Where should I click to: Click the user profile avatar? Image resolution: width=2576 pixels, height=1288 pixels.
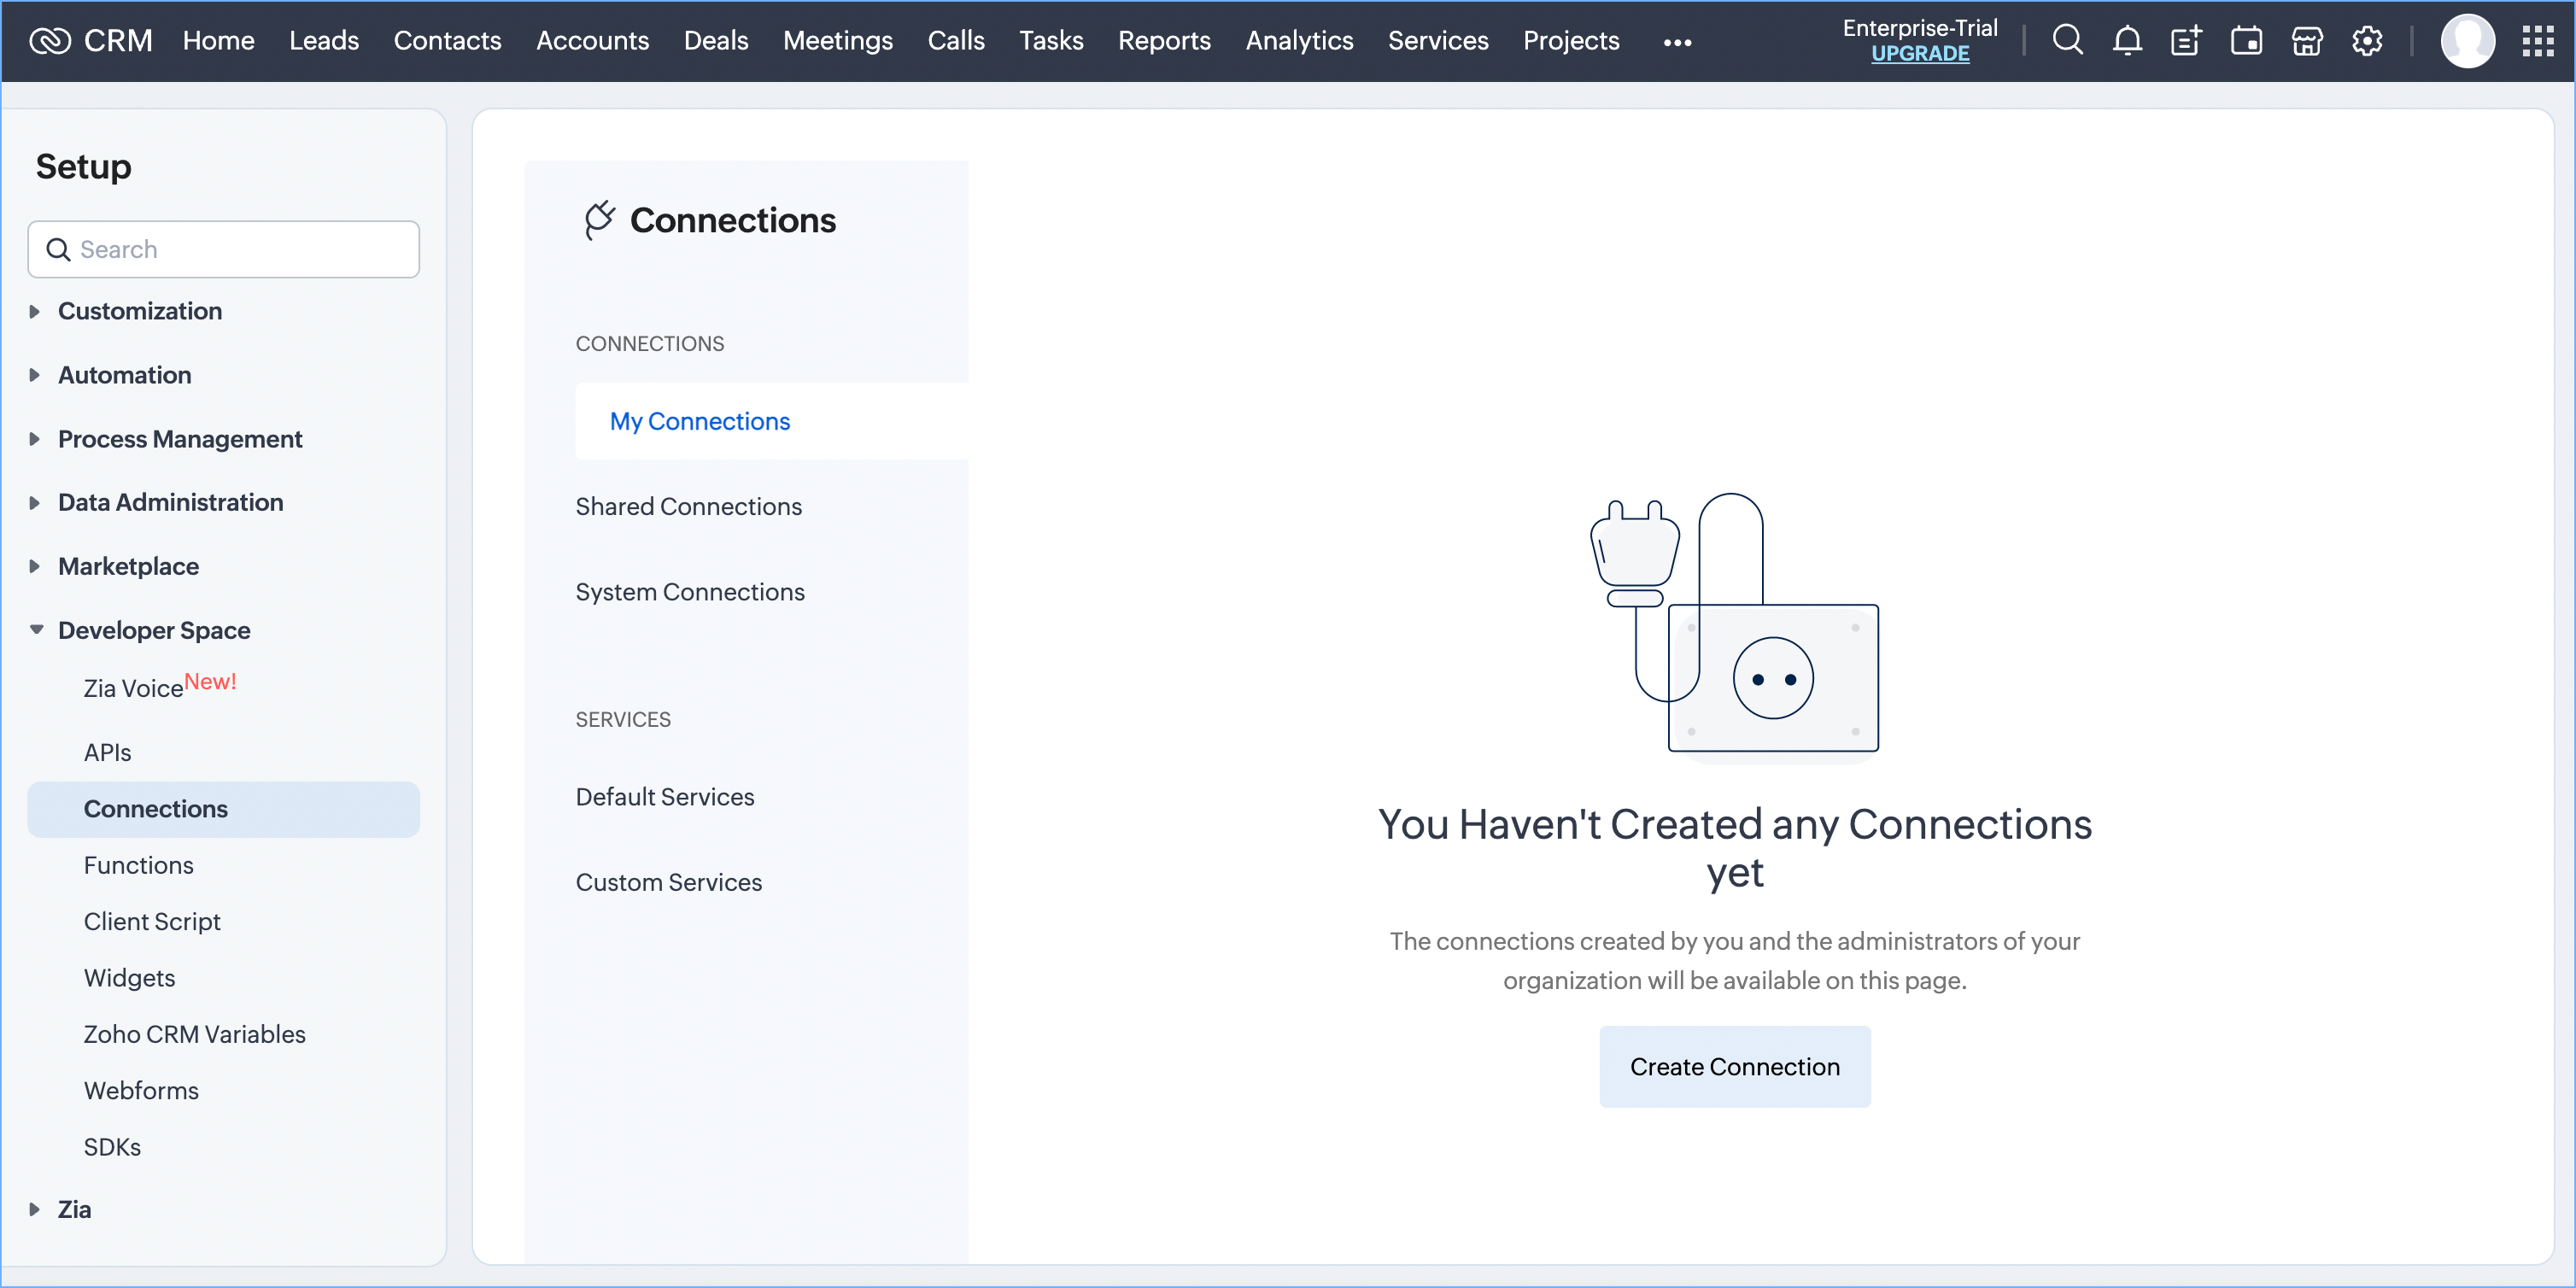click(2467, 41)
